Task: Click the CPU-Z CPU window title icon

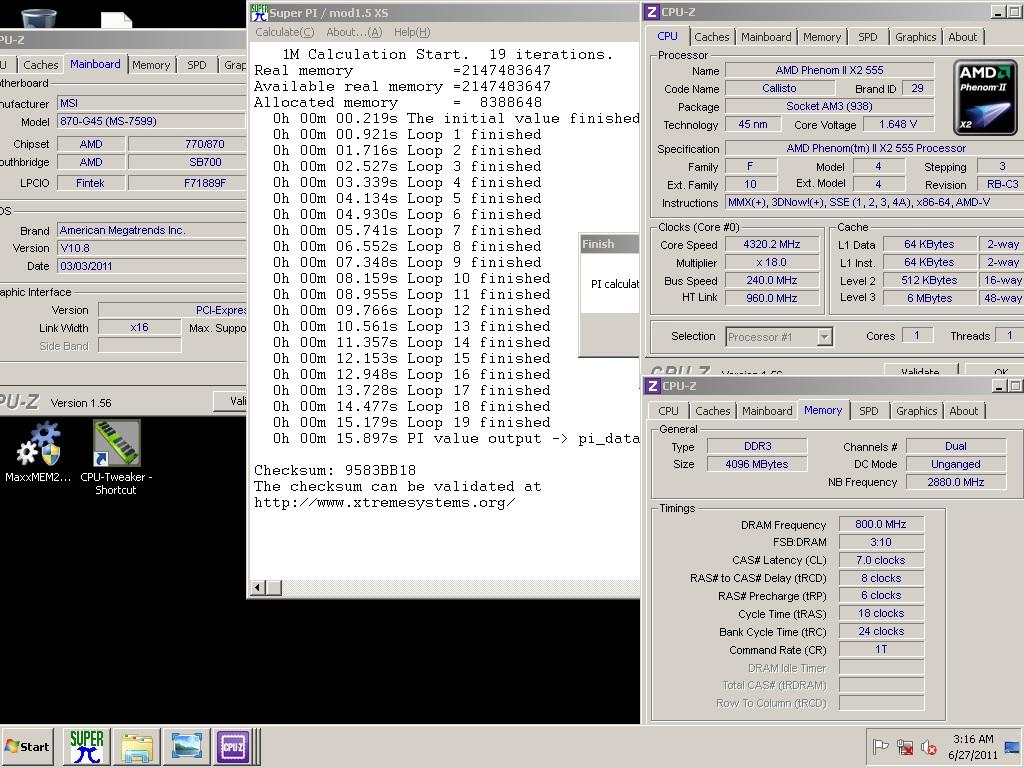Action: click(x=651, y=12)
